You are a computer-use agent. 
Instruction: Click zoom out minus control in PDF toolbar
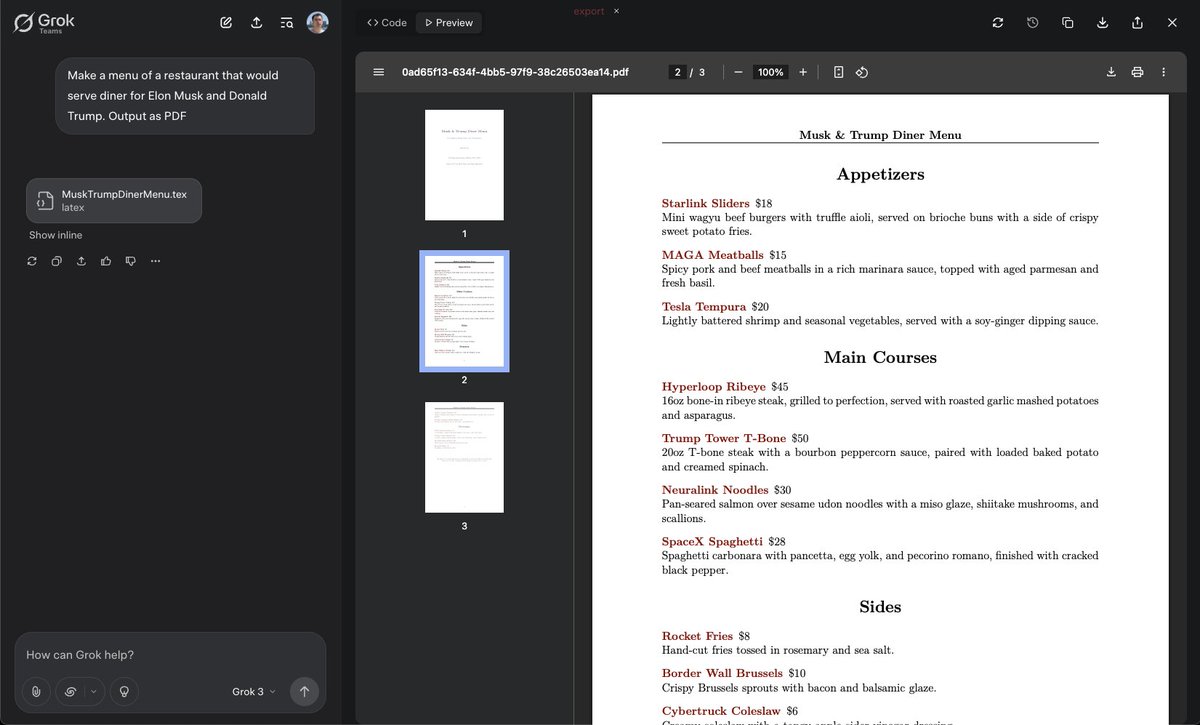(738, 72)
